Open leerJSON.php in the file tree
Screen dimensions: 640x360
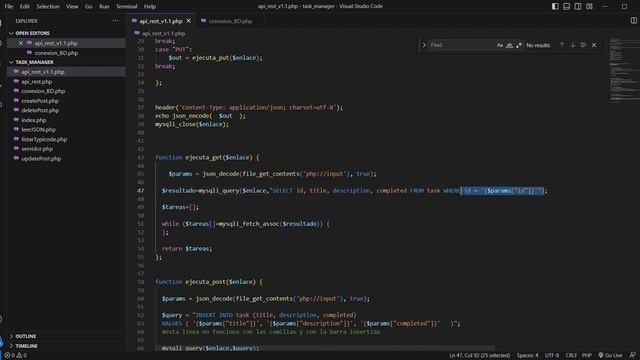coord(38,129)
